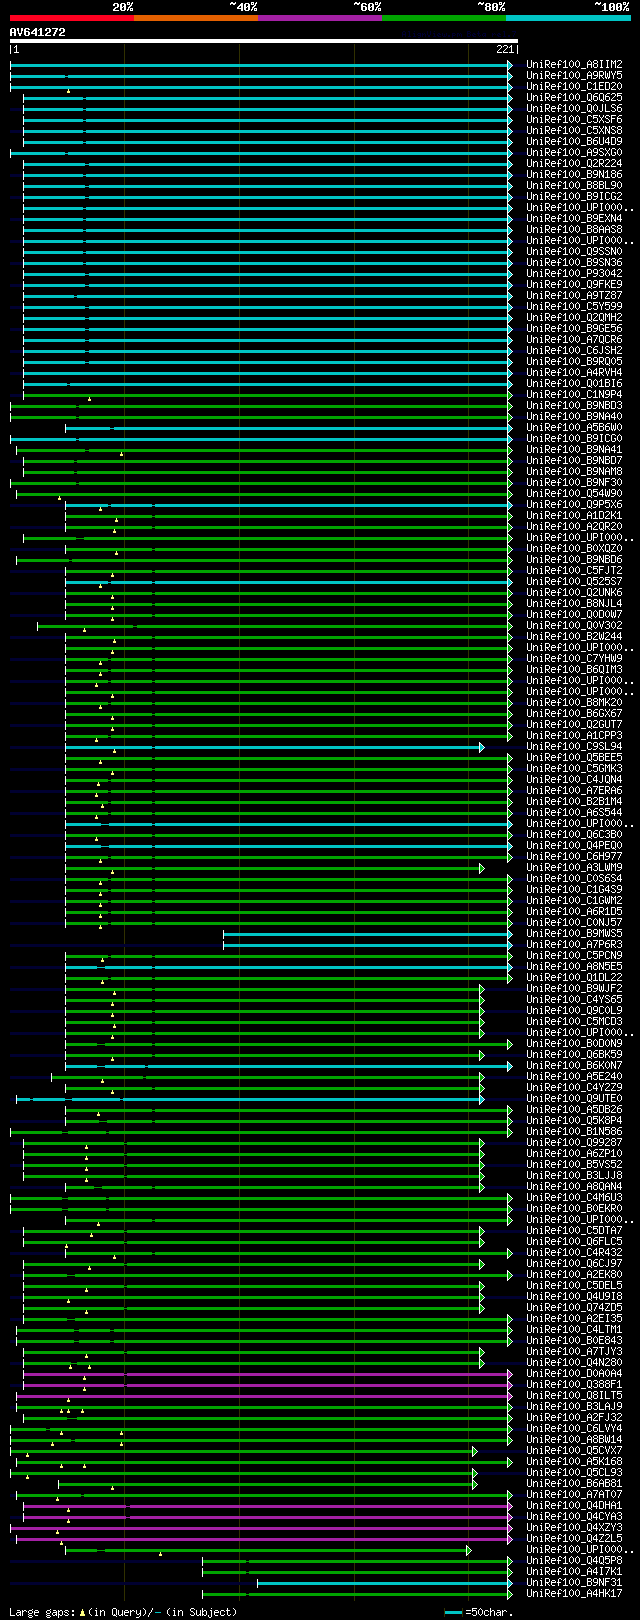Screen dimensions: 640x1620
Task: Open entry UniRef100_Q9FKE9
Action: click(574, 284)
